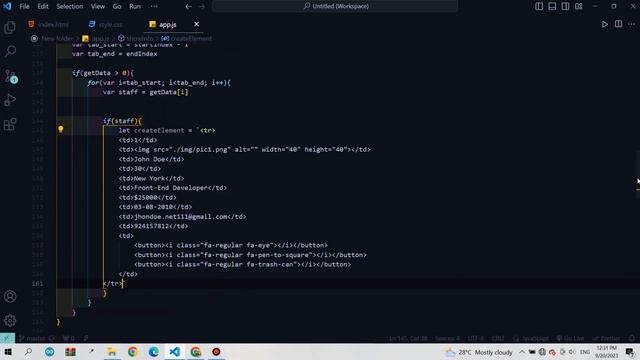Open Windows taskbar search
The width and height of the screenshot is (640, 360).
pos(28,352)
